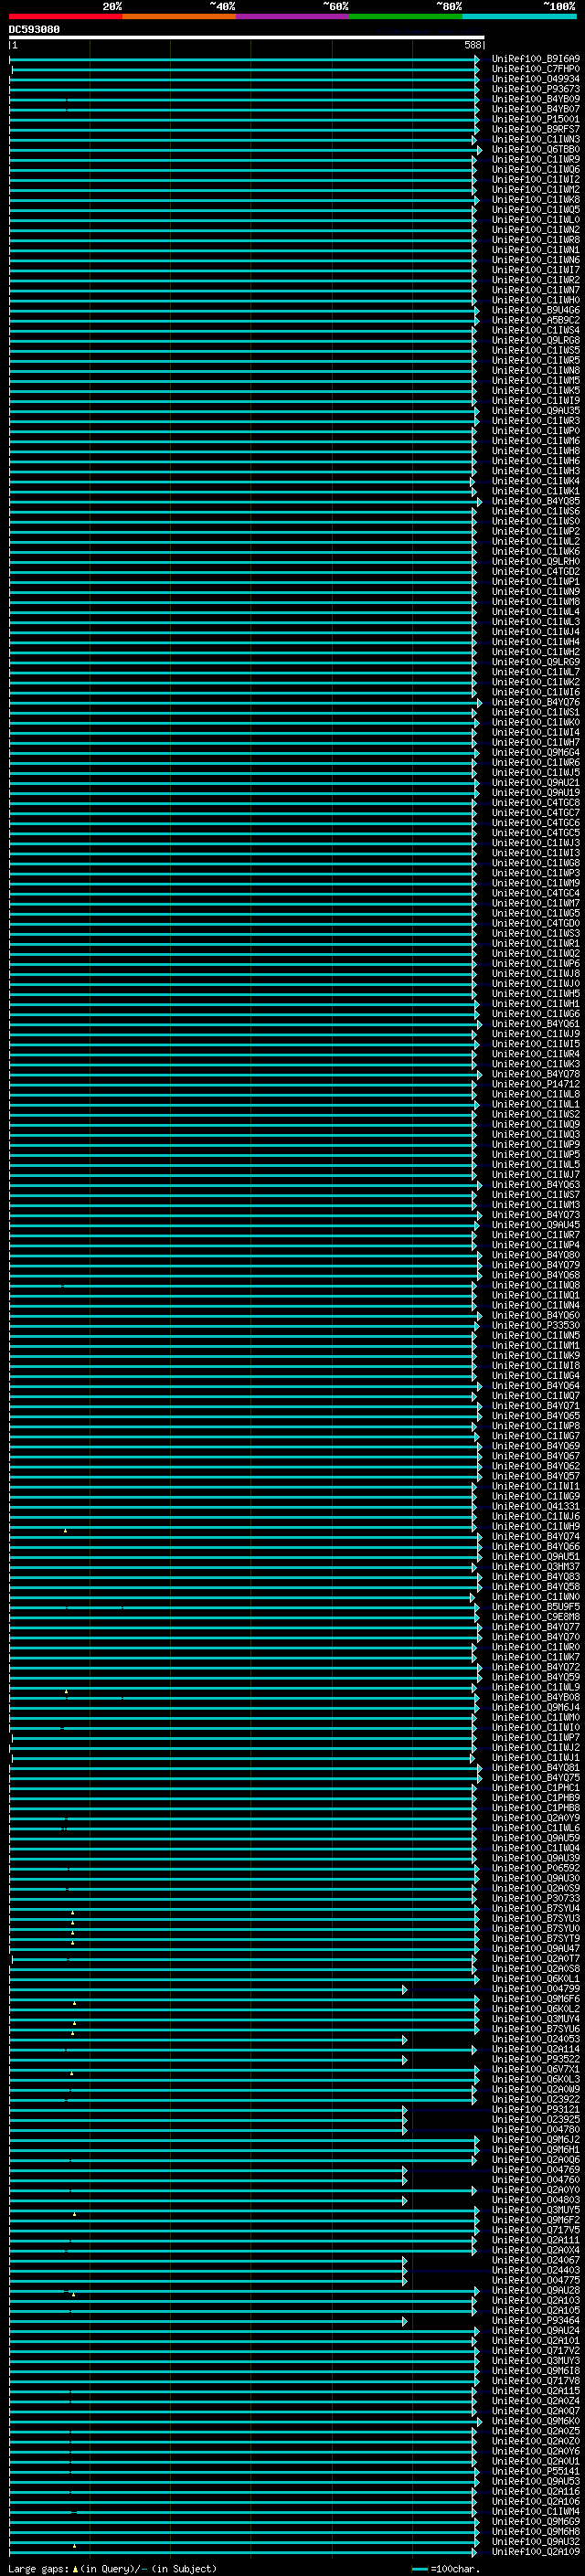Select hit label UniRef100_Q9LRH0
This screenshot has width=585, height=2576.
click(536, 561)
